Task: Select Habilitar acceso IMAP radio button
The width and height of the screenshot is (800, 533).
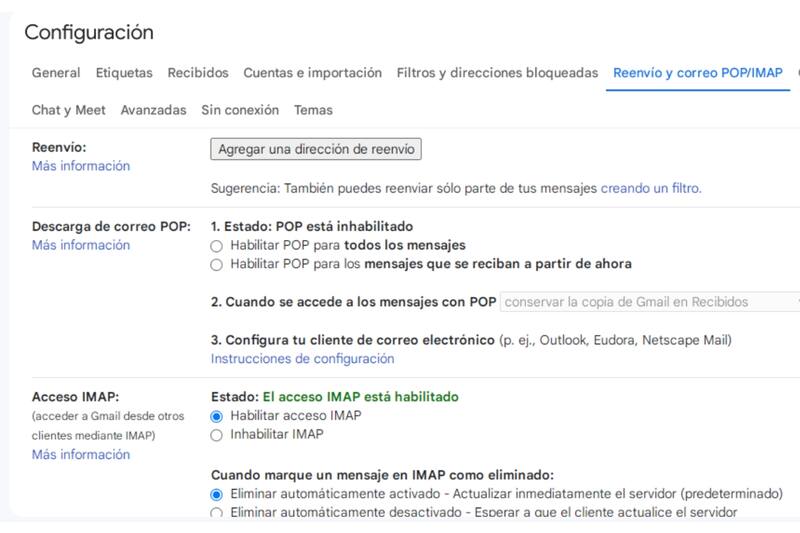Action: pyautogui.click(x=217, y=416)
